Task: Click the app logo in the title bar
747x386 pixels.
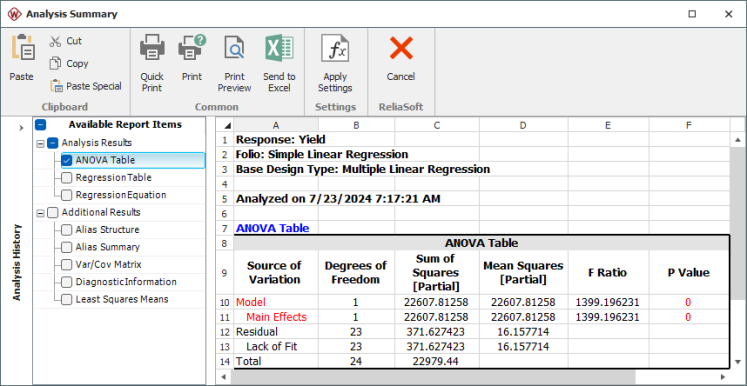Action: click(x=14, y=14)
